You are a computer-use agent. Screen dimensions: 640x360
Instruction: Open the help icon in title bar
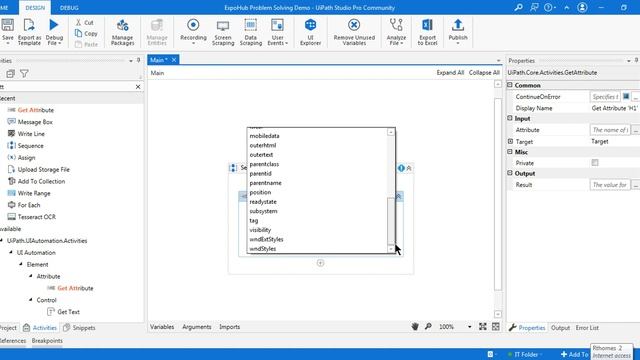(x=549, y=7)
